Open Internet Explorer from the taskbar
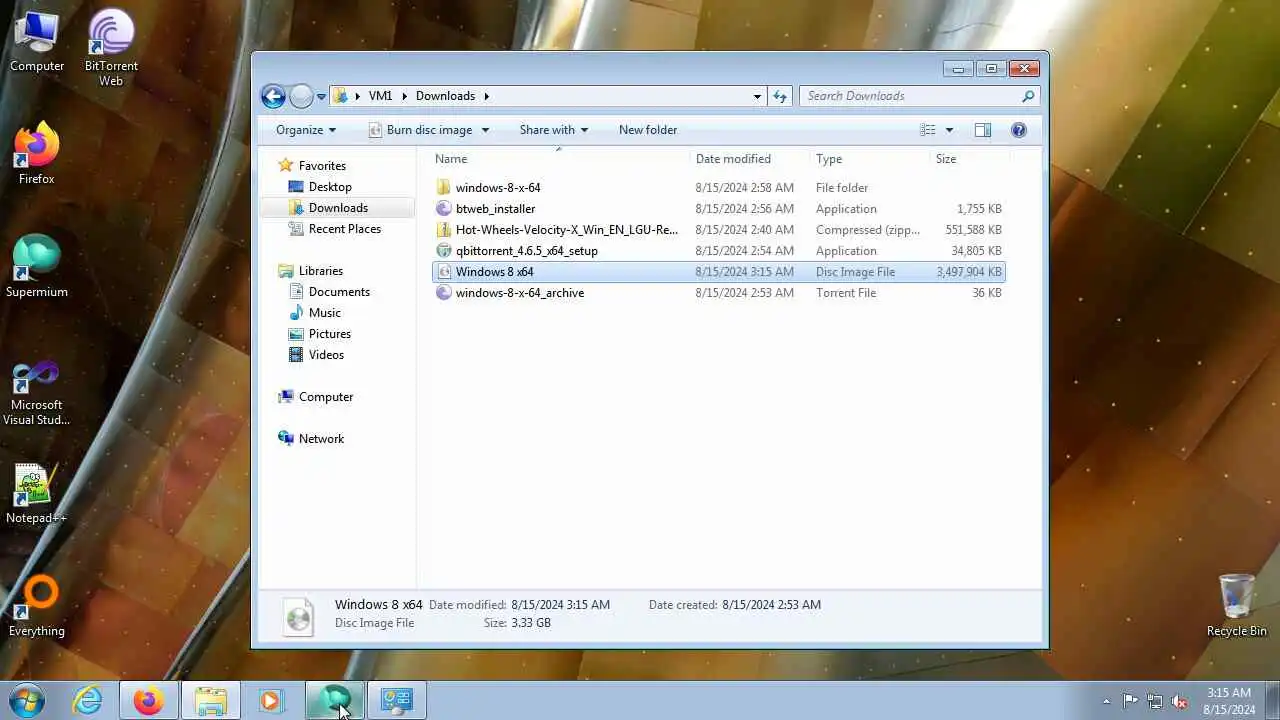Screen dimensions: 1280x720 [x=88, y=700]
